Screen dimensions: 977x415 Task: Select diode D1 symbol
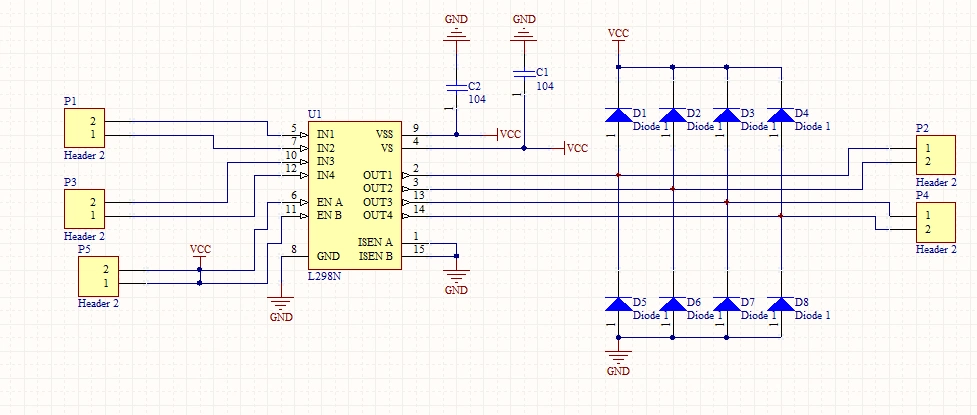pyautogui.click(x=618, y=115)
